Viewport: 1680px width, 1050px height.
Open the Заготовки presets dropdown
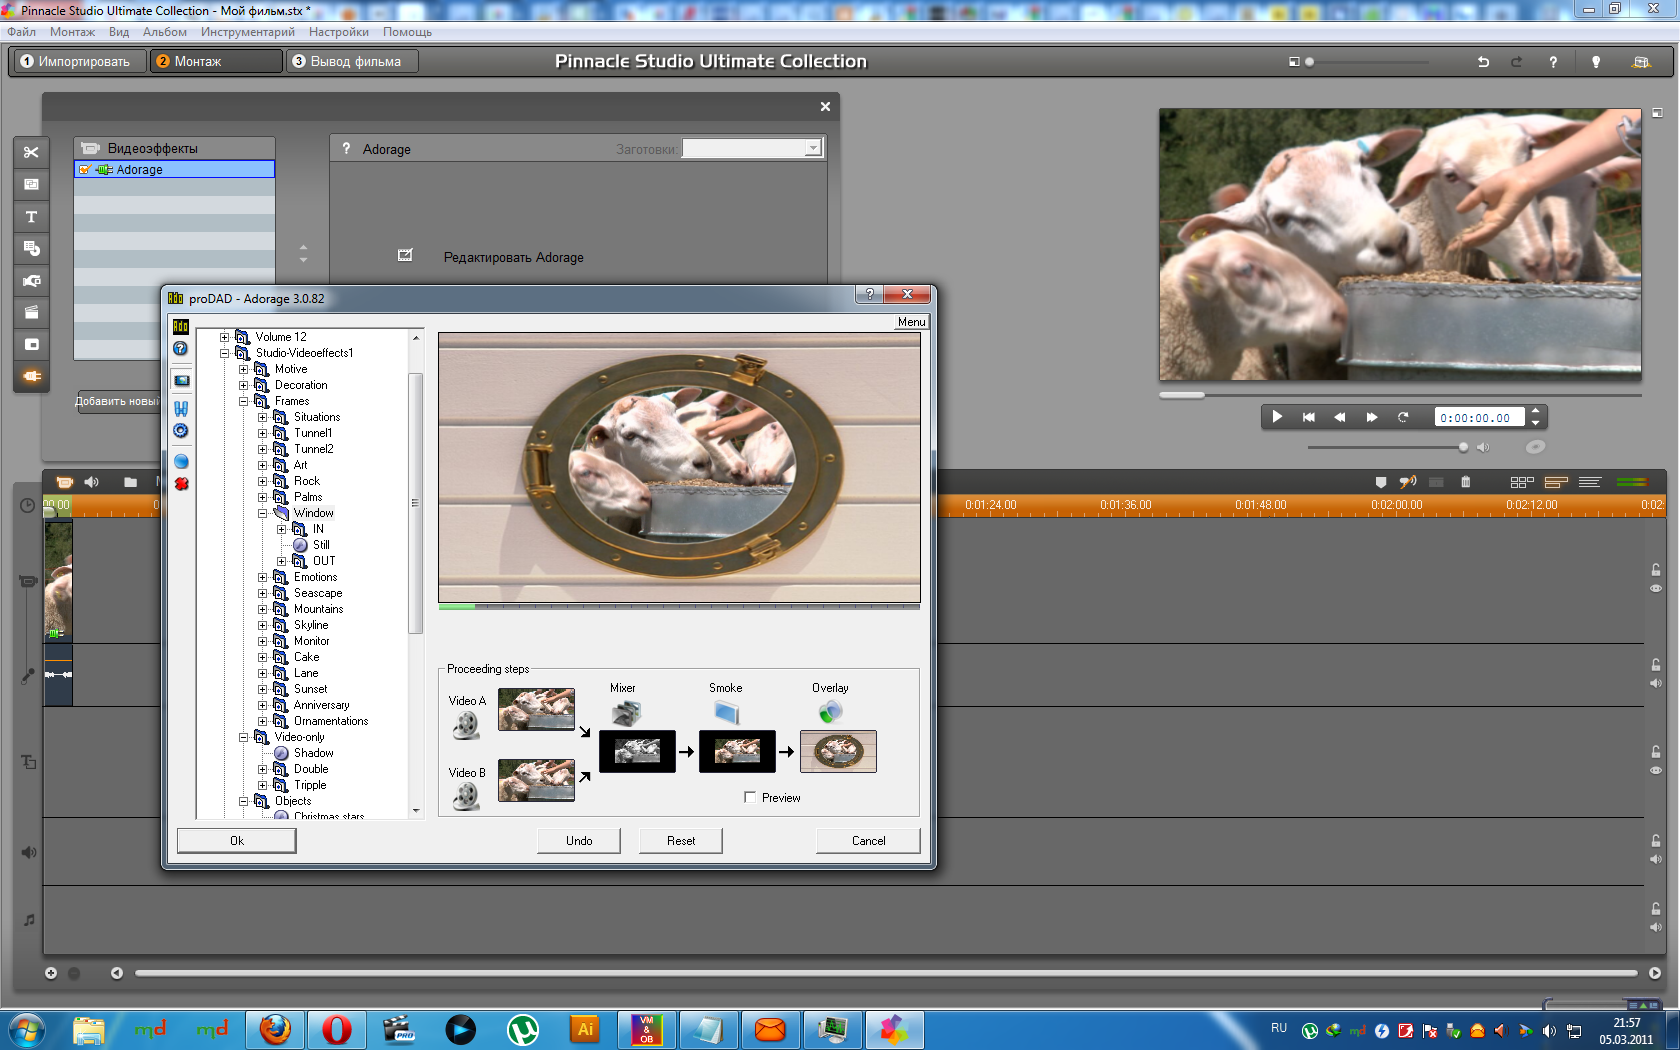click(813, 148)
